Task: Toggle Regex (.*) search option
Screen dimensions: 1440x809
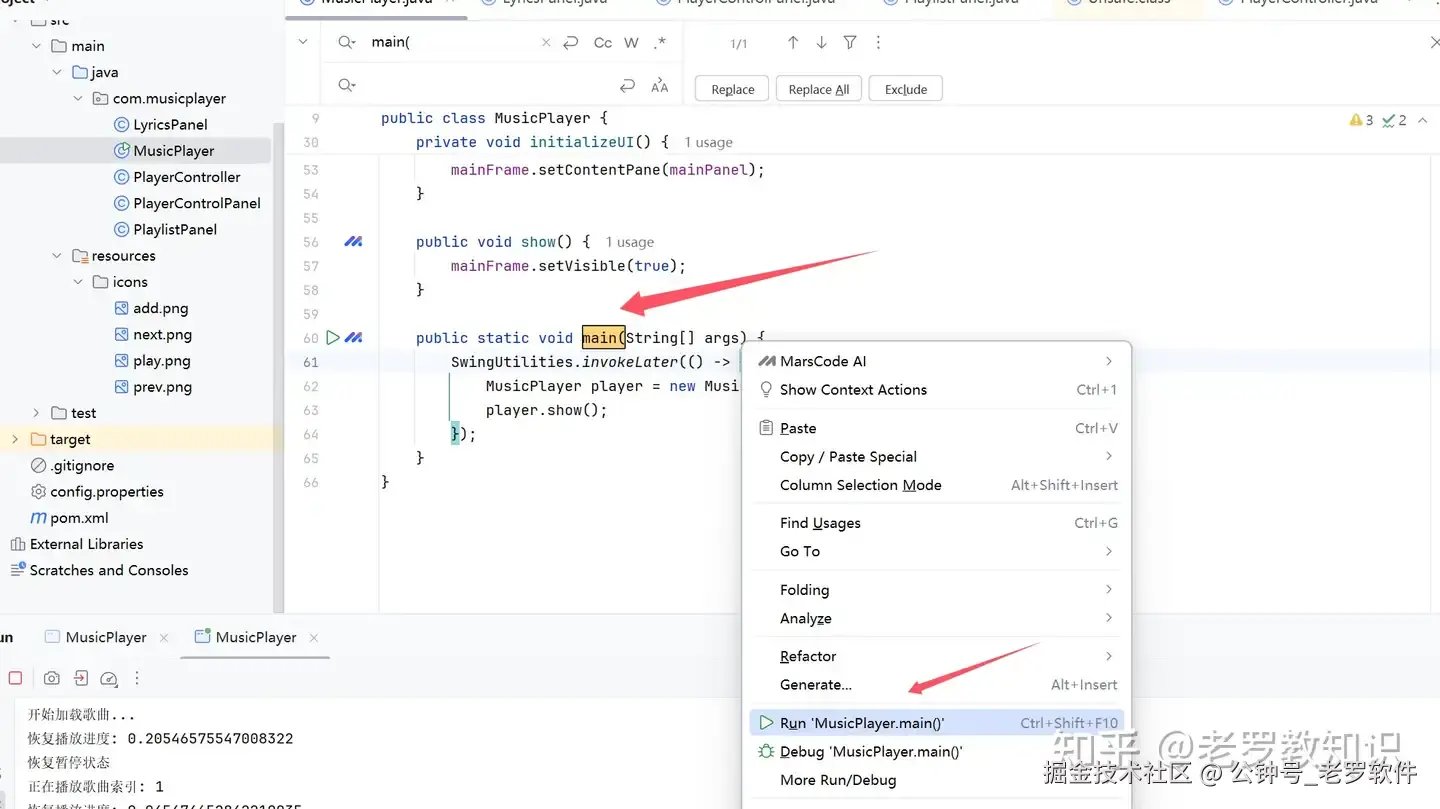Action: pyautogui.click(x=659, y=42)
